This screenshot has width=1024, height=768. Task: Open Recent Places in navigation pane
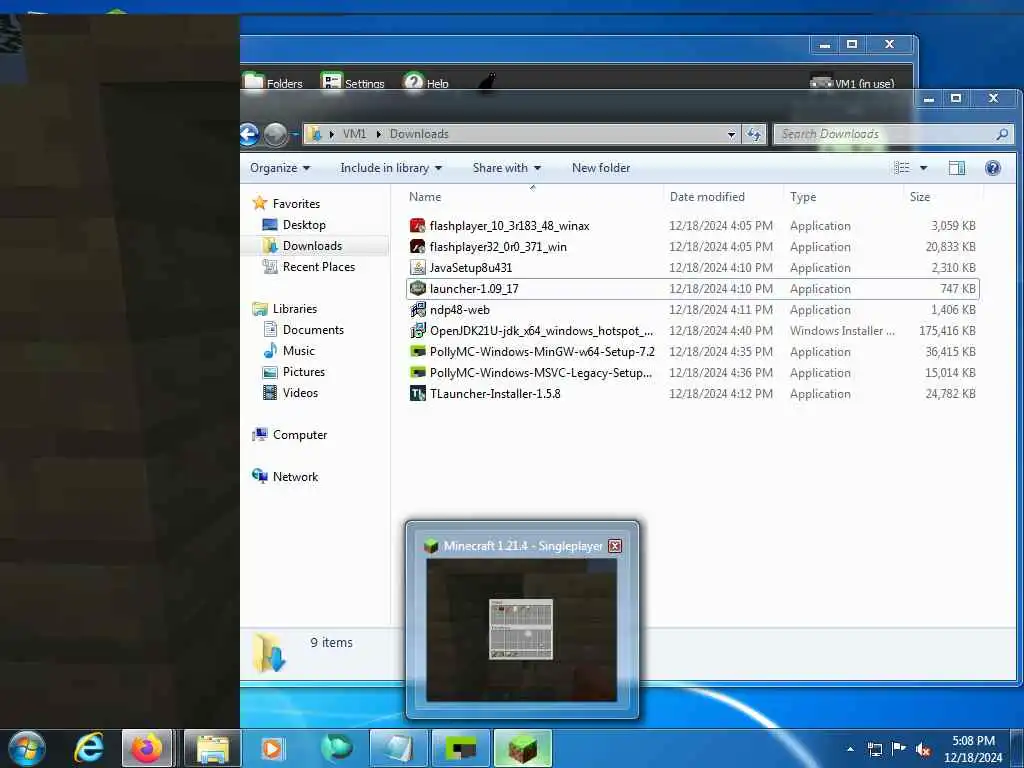coord(319,266)
